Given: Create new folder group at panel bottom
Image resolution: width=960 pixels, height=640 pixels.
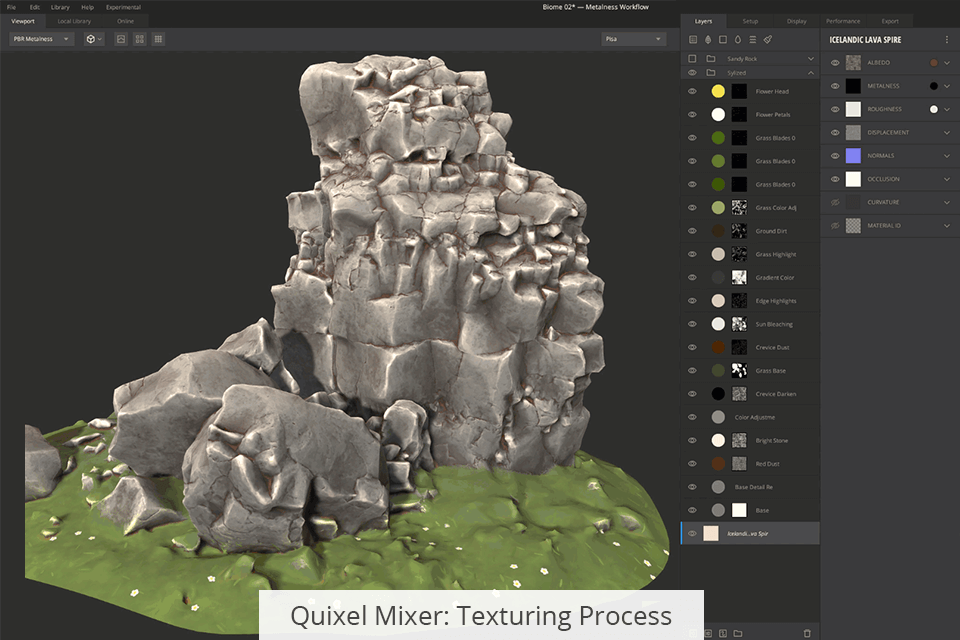Looking at the screenshot, I should tap(738, 633).
